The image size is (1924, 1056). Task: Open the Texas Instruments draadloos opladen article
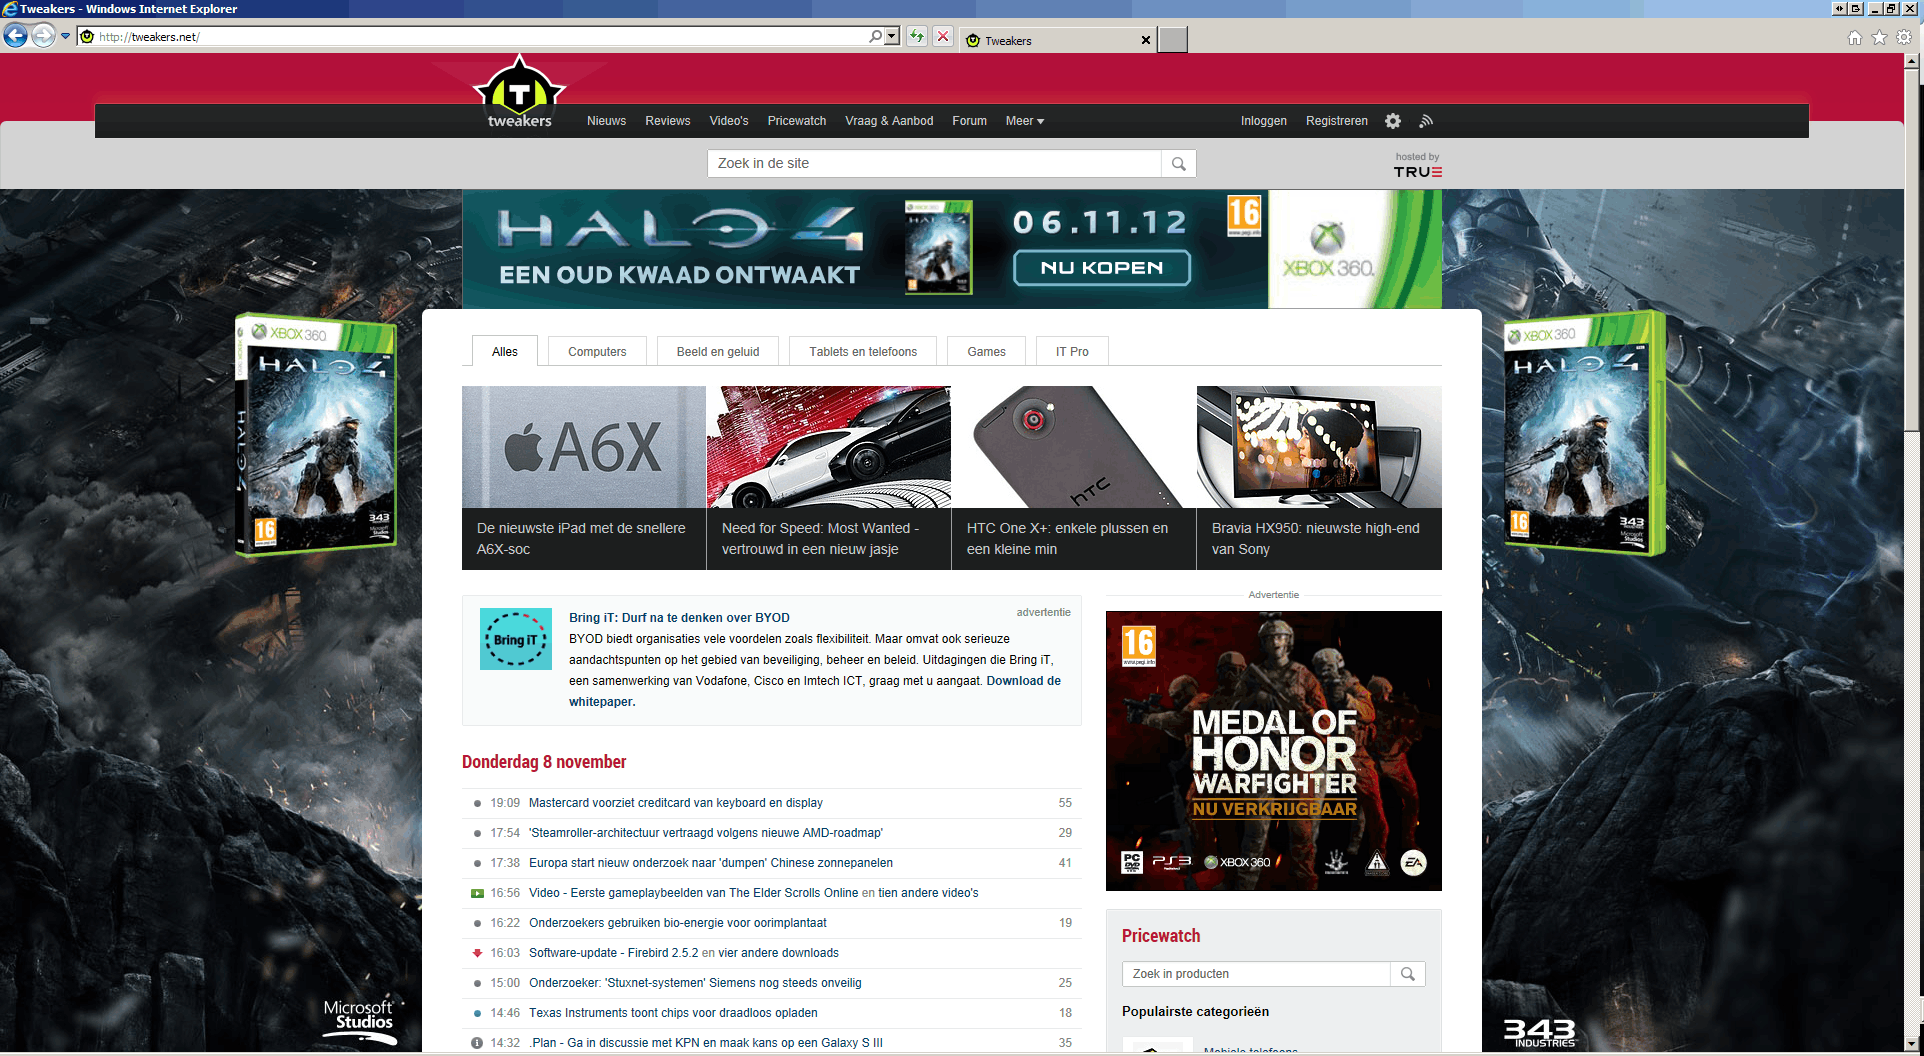click(x=673, y=1013)
